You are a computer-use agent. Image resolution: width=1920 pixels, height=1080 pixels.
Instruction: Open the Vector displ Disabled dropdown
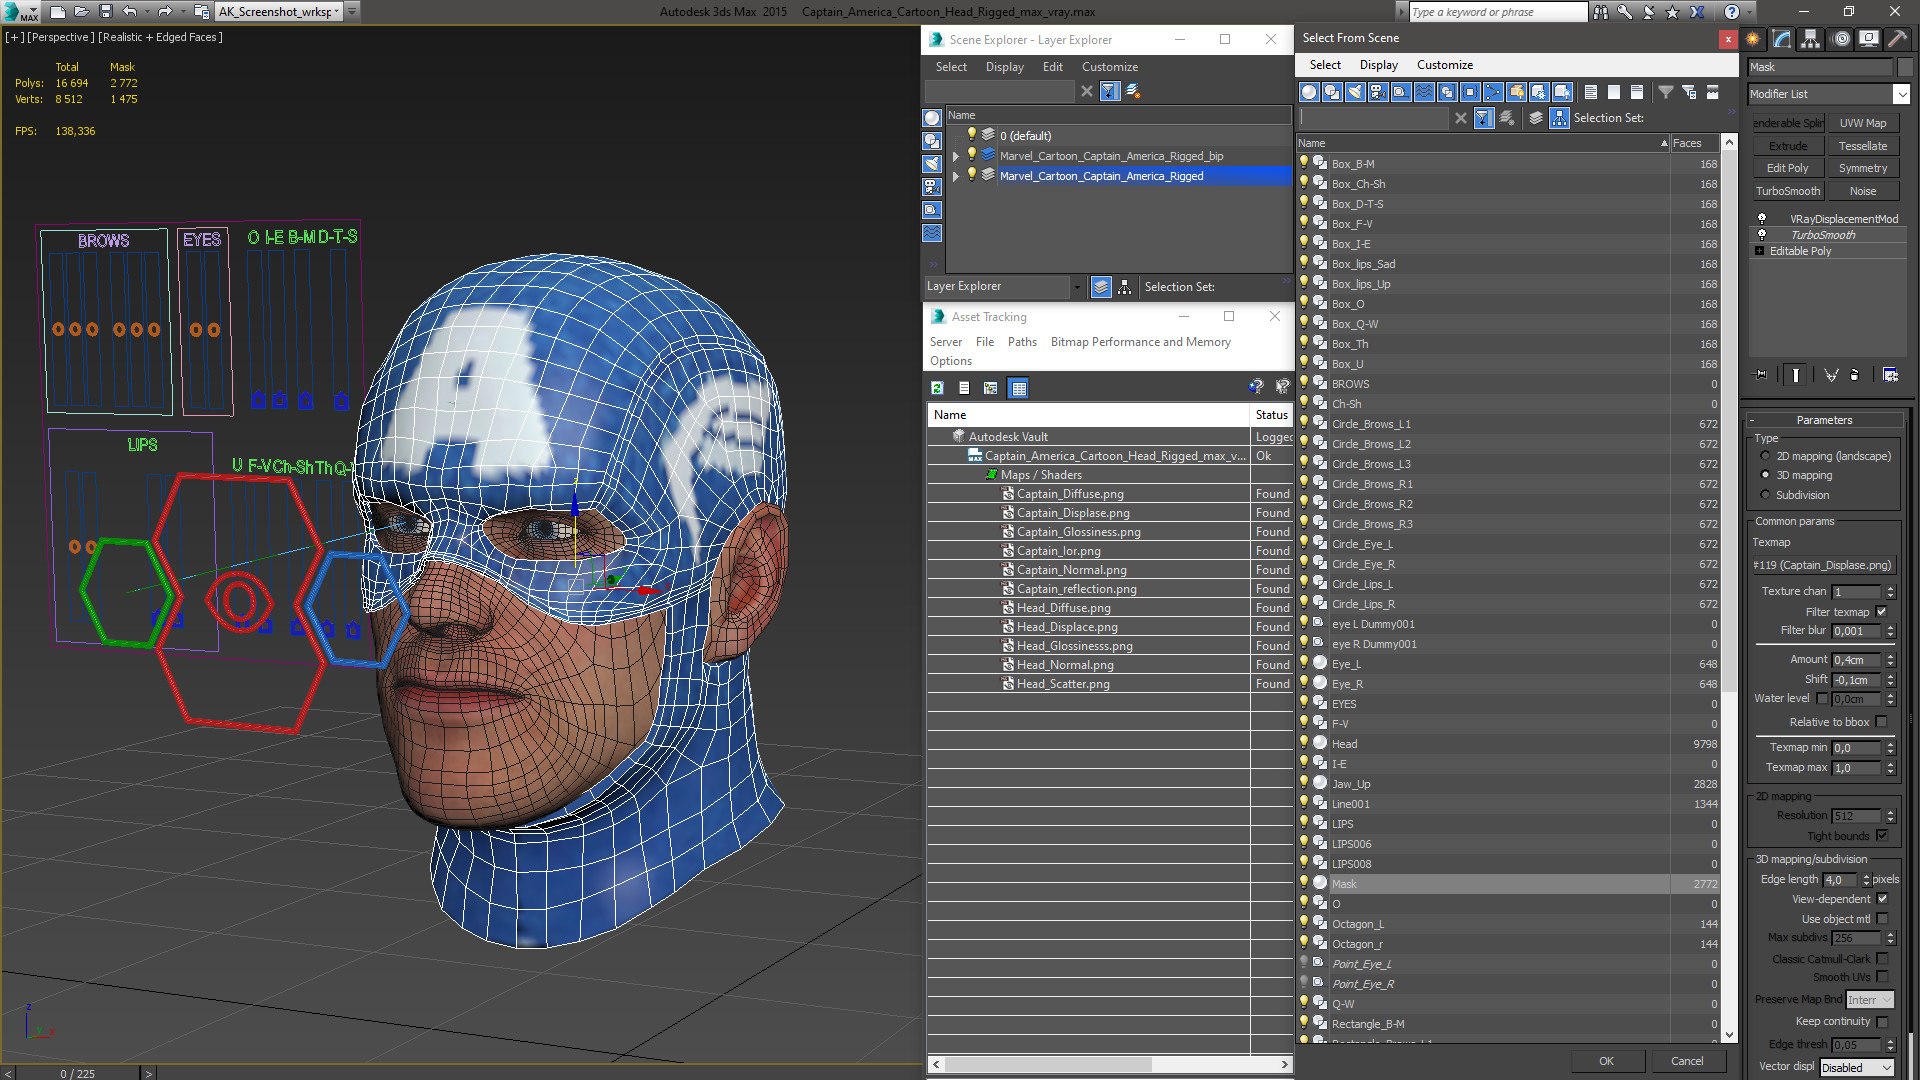pyautogui.click(x=1857, y=1068)
